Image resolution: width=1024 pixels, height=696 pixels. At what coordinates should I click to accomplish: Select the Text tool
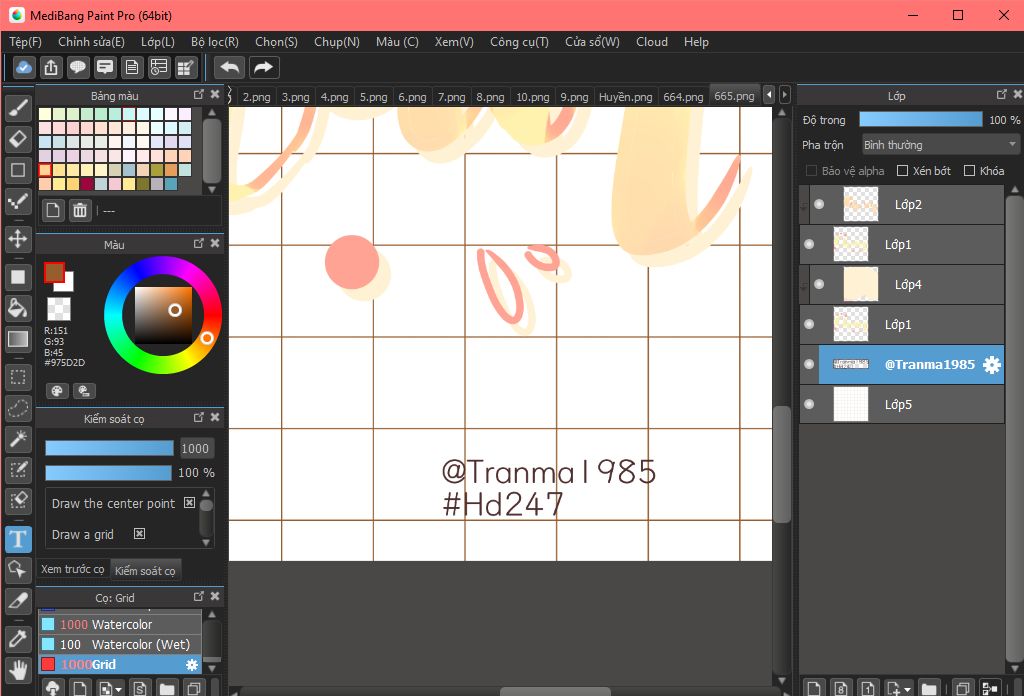tap(18, 539)
